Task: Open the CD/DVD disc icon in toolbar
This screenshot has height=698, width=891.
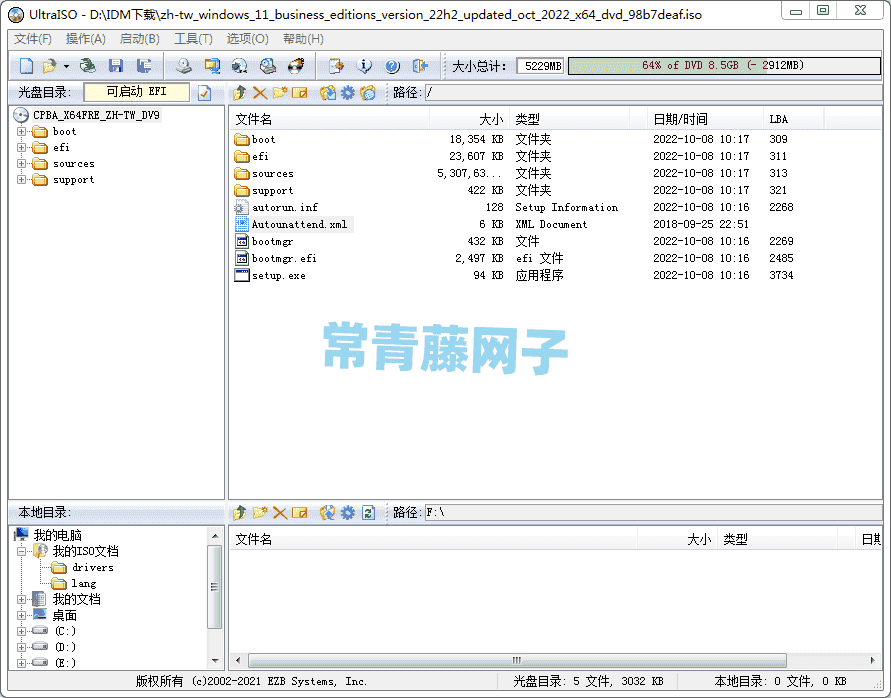Action: point(88,66)
